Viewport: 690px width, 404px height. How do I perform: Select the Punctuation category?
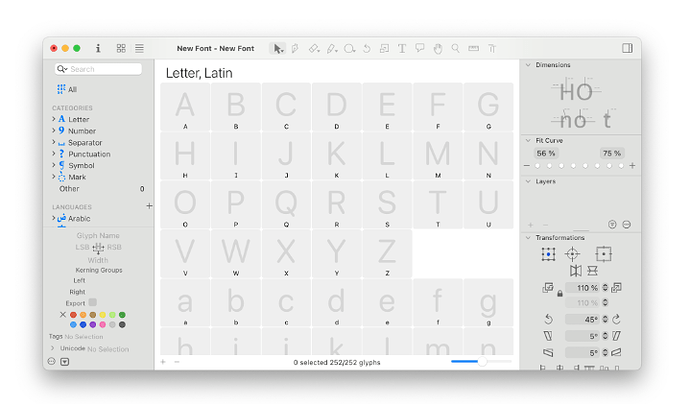[89, 154]
